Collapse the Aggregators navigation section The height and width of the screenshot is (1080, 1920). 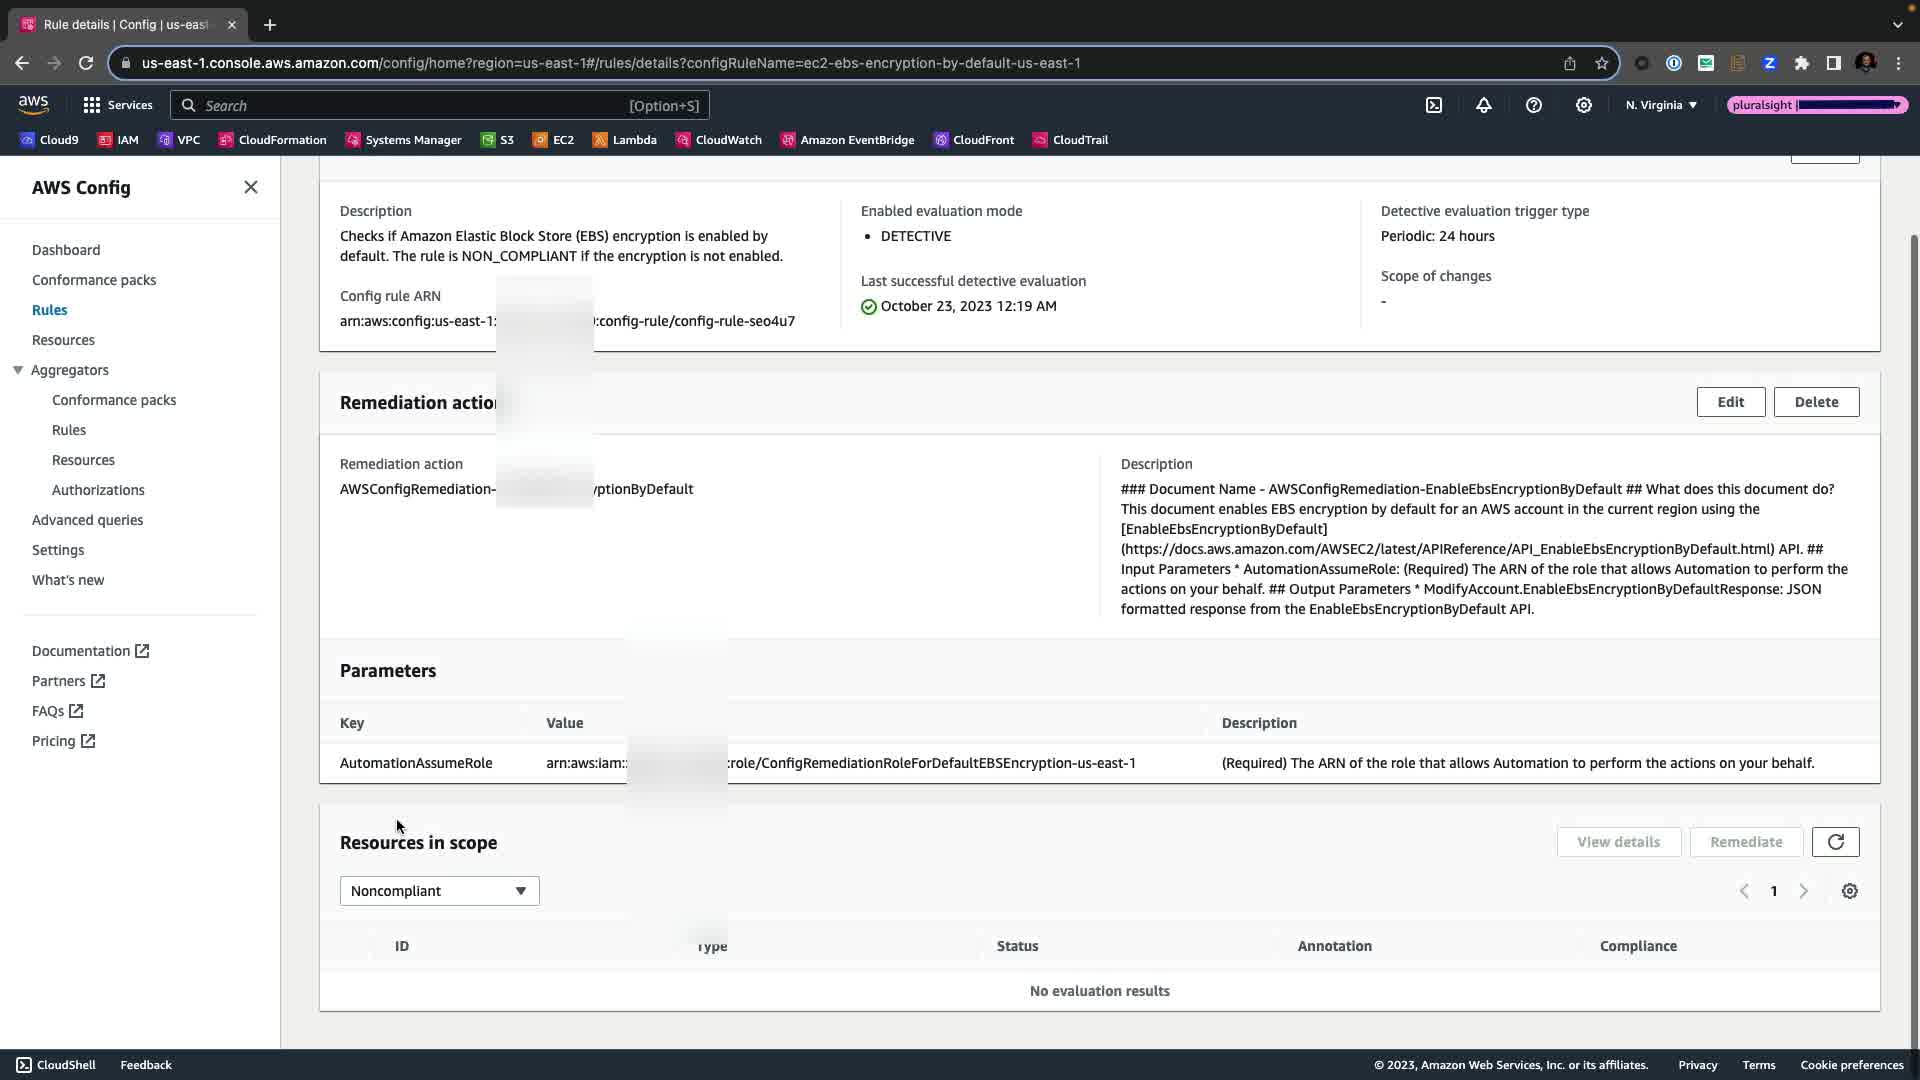18,370
